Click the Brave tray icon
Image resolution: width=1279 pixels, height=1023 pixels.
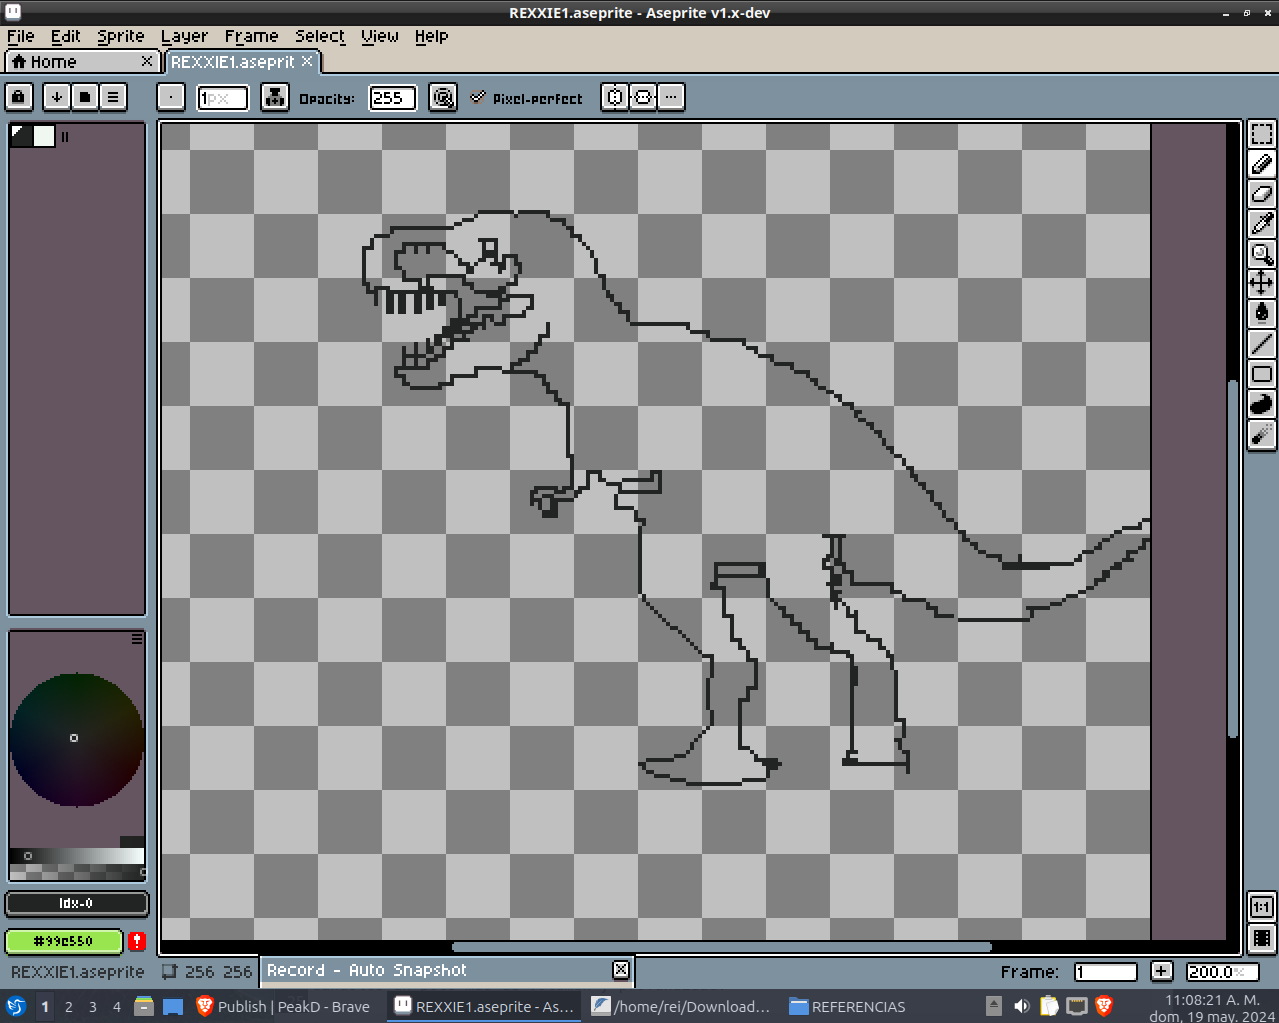[1104, 1006]
